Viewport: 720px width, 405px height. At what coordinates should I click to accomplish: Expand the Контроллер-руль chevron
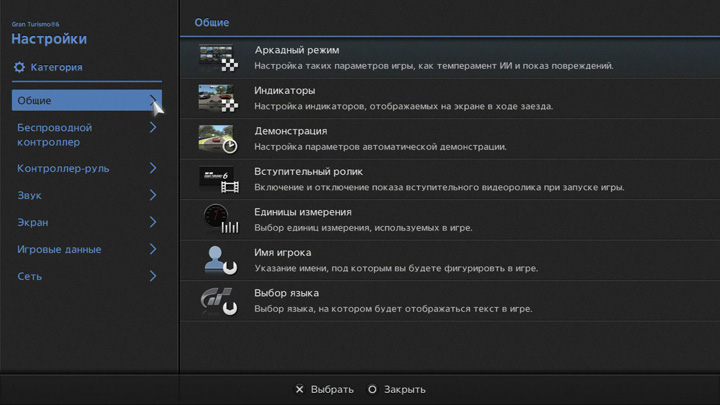(153, 168)
